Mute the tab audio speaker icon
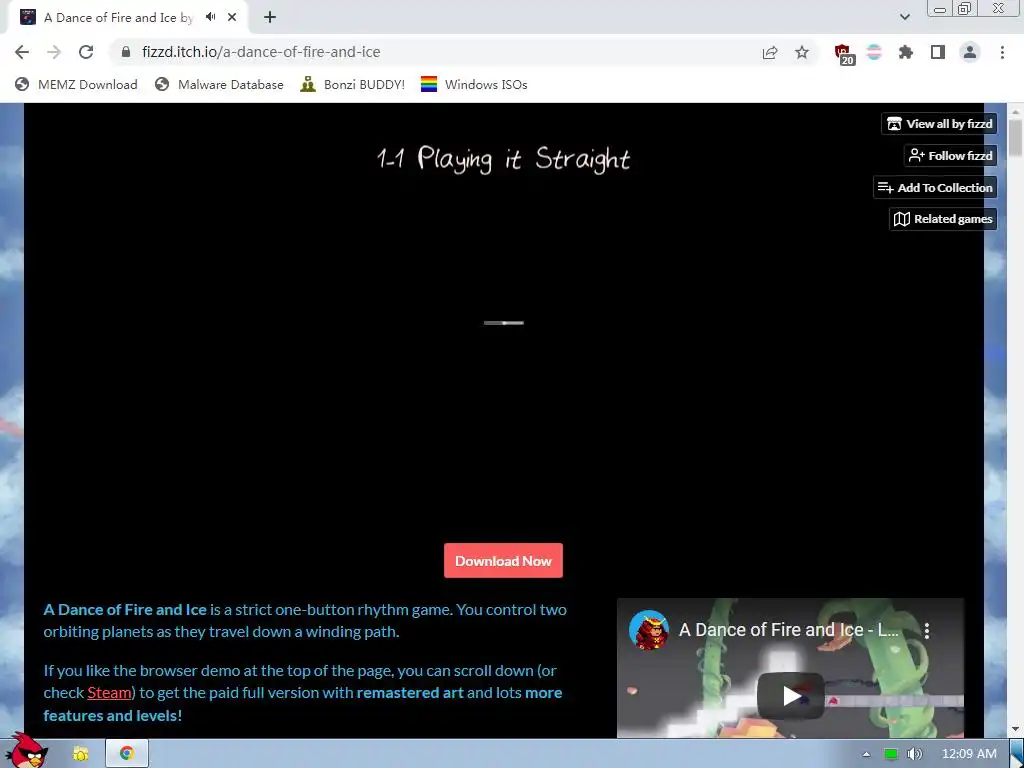Screen dimensions: 1024x768 [210, 17]
